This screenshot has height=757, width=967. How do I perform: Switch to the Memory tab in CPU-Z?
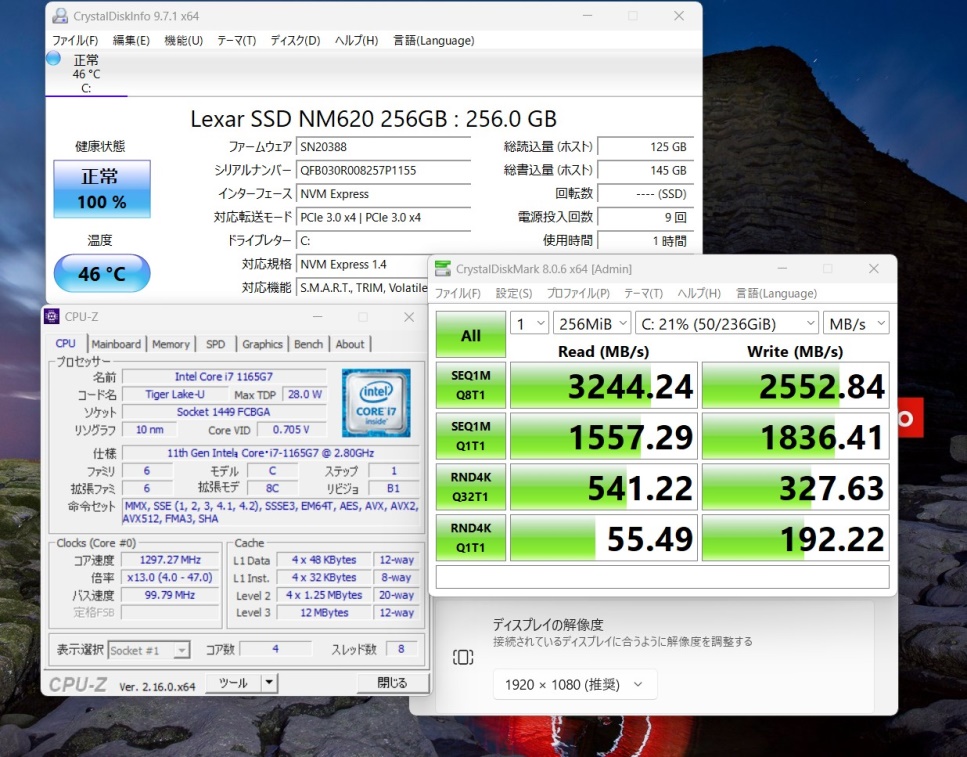click(171, 344)
